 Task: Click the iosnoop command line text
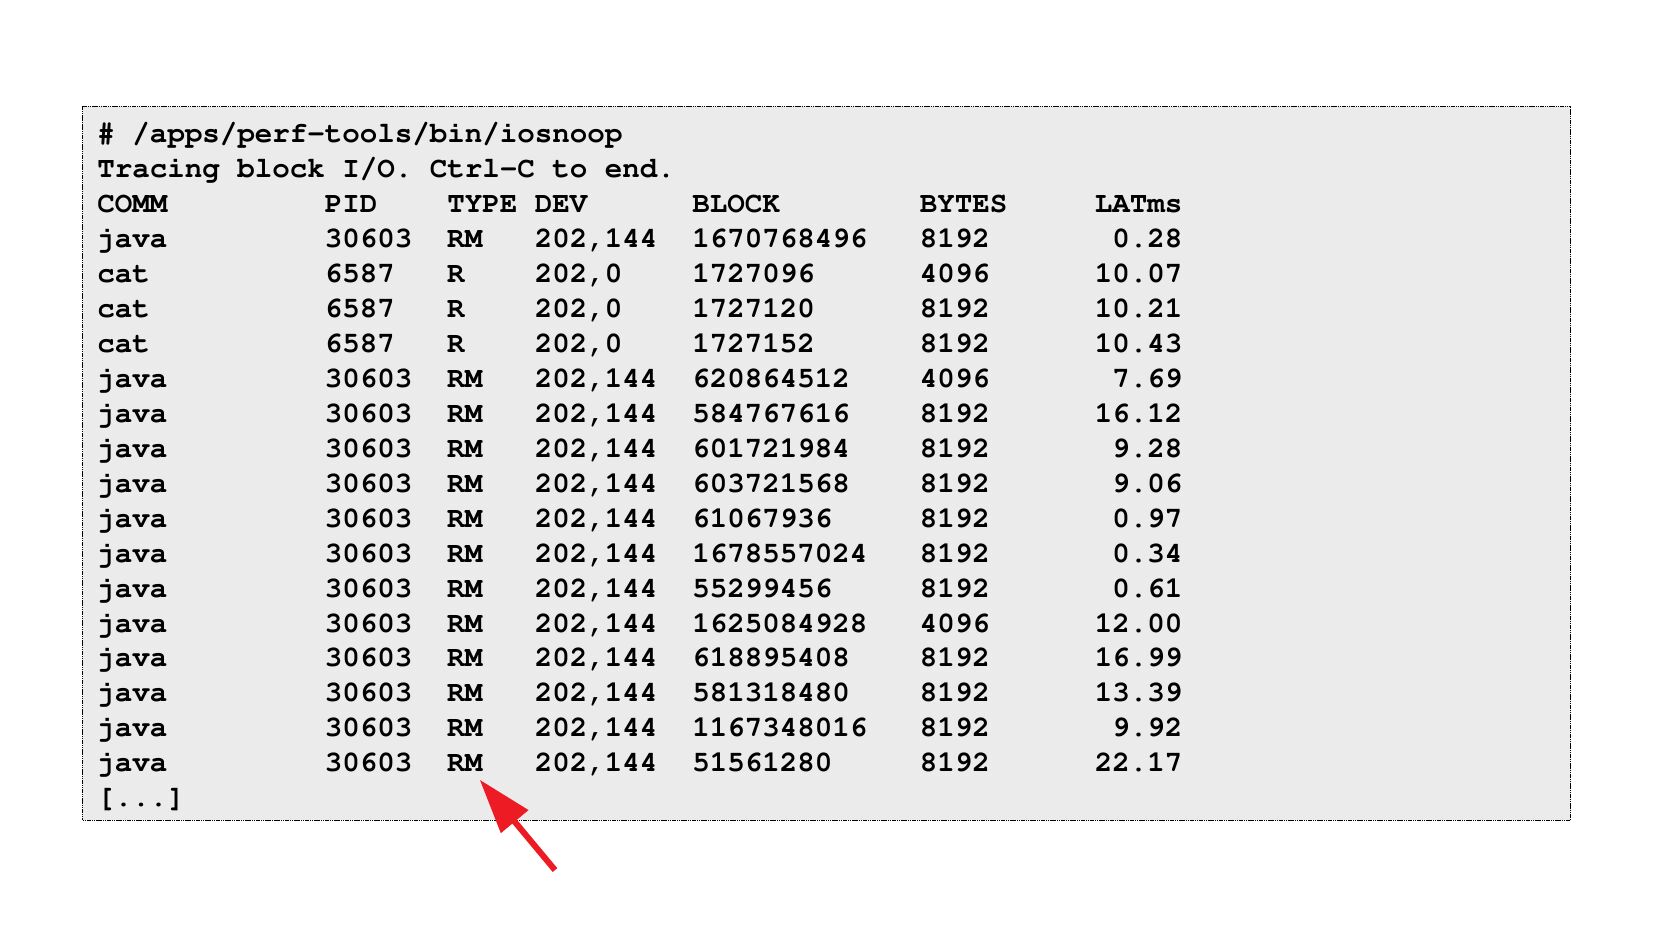[x=360, y=134]
